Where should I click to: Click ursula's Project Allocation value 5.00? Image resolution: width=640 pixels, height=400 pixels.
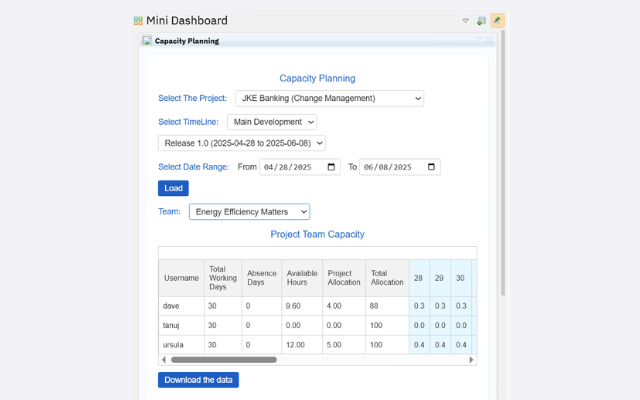coord(334,345)
